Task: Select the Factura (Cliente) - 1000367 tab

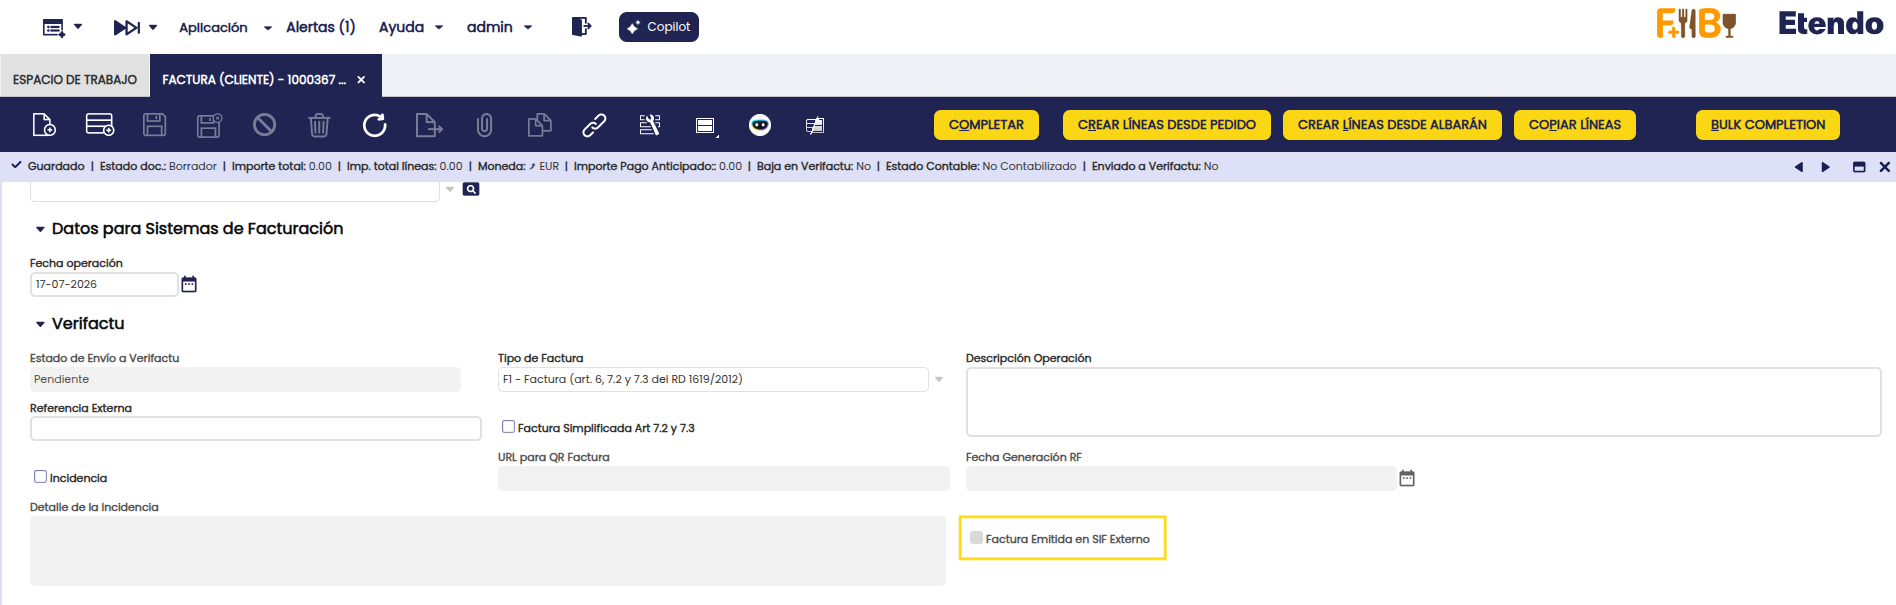Action: coord(254,79)
